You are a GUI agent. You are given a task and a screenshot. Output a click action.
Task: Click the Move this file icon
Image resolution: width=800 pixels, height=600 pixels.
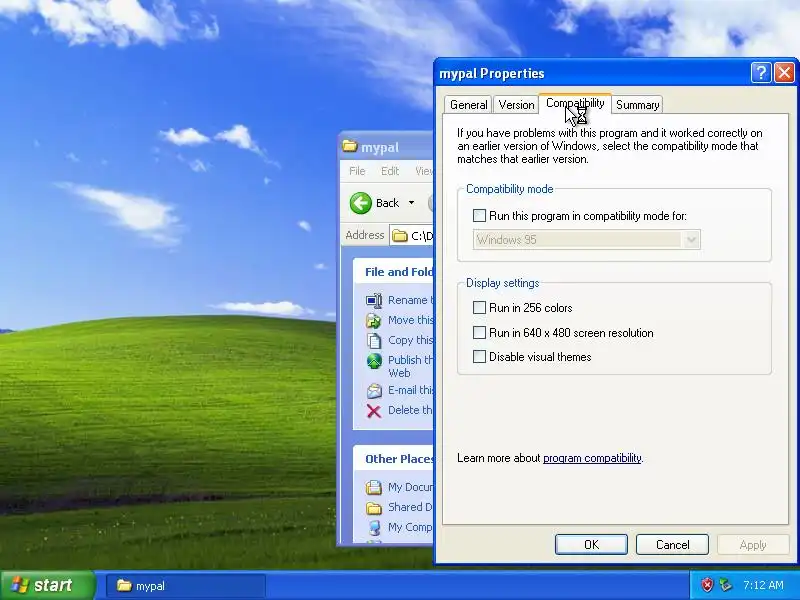coord(374,320)
